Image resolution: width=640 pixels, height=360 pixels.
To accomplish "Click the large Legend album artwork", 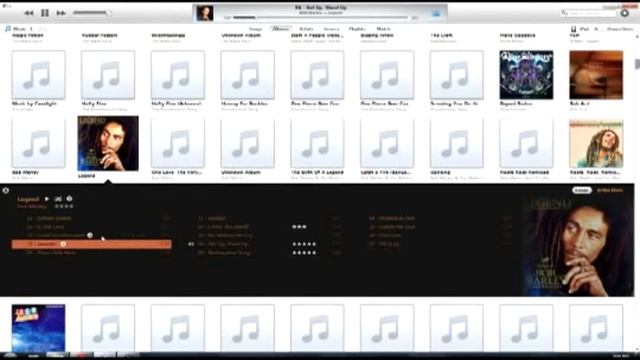I will click(578, 247).
